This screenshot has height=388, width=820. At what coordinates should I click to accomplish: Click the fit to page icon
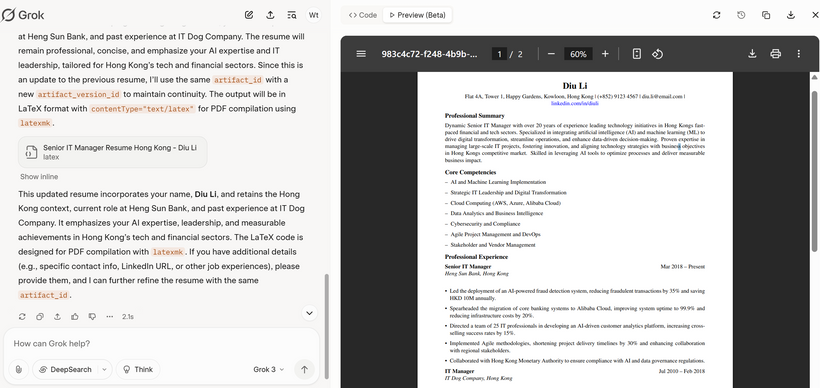[x=636, y=54]
